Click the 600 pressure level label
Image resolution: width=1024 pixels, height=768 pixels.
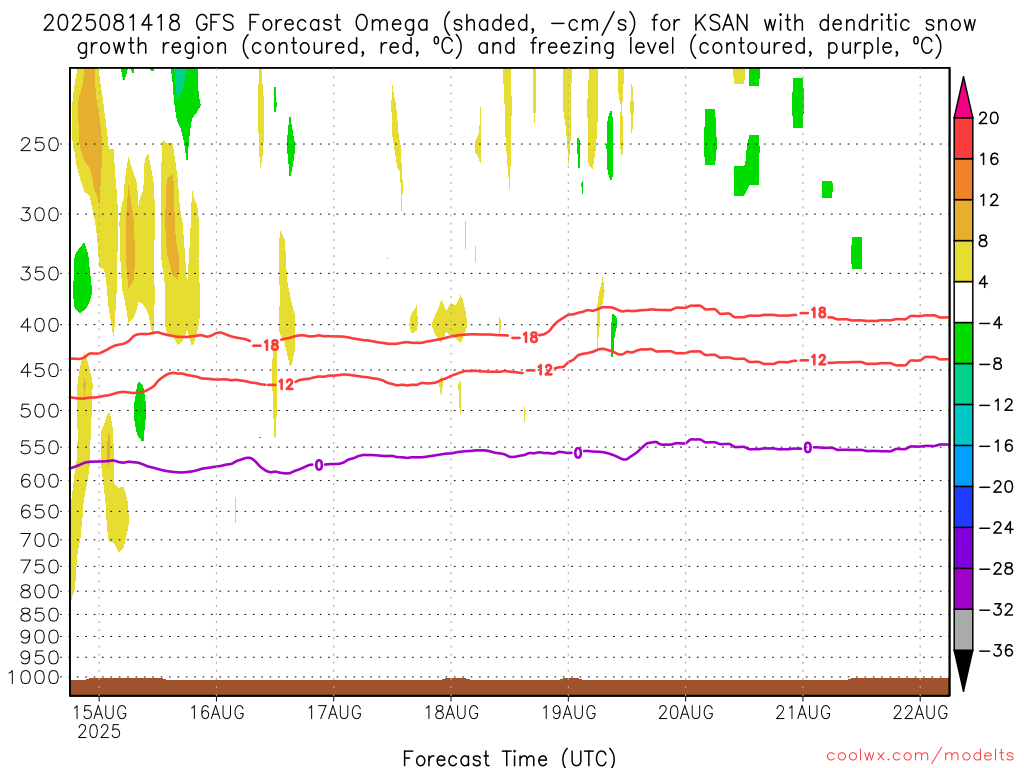point(40,481)
